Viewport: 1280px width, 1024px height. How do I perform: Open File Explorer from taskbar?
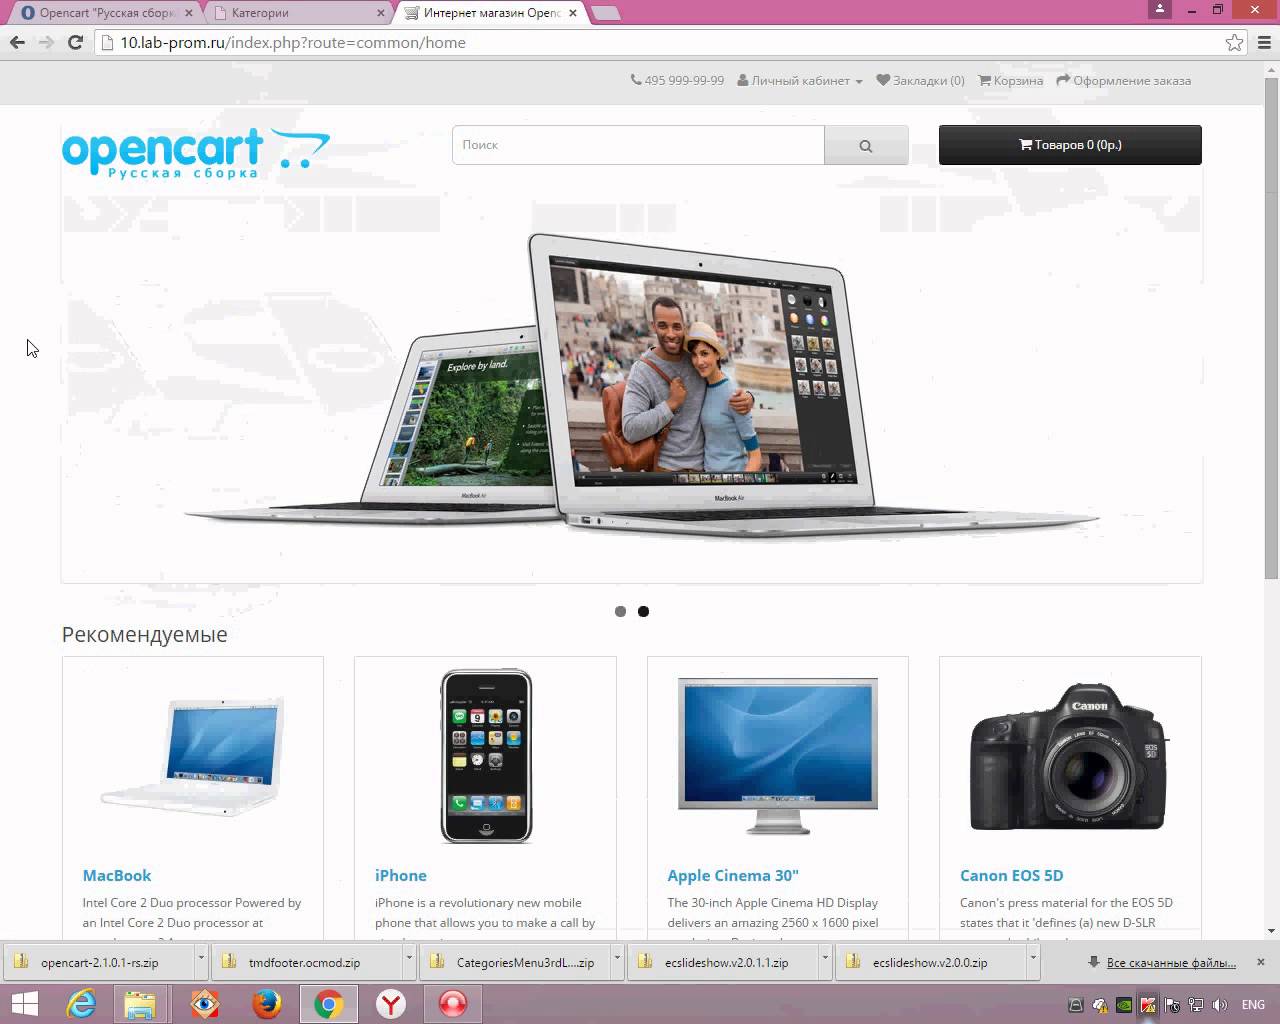click(x=141, y=1004)
